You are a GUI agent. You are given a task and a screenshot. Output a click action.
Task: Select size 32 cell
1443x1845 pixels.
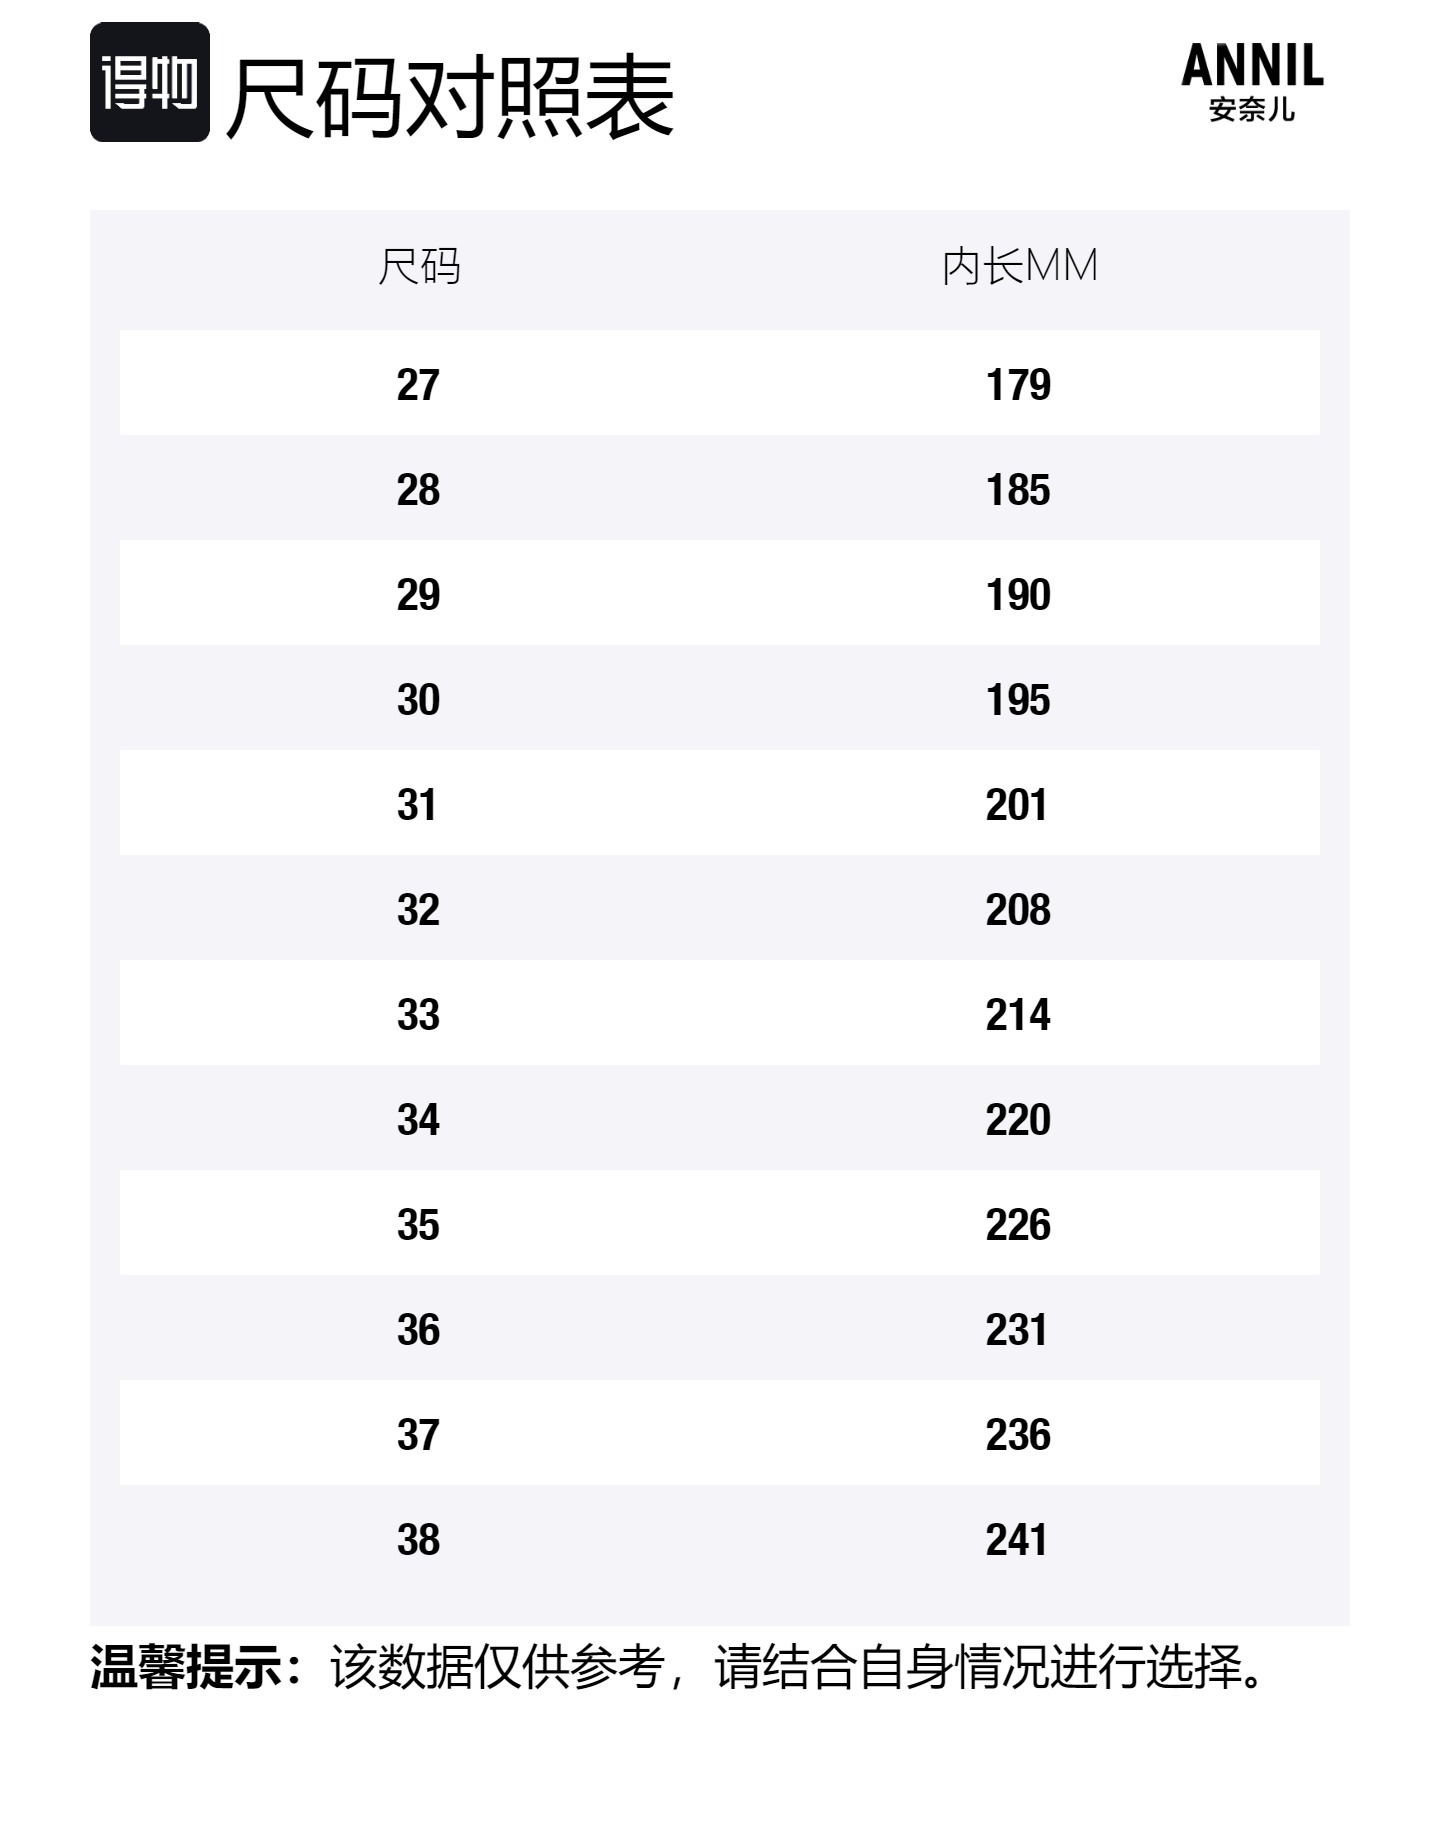pyautogui.click(x=418, y=910)
